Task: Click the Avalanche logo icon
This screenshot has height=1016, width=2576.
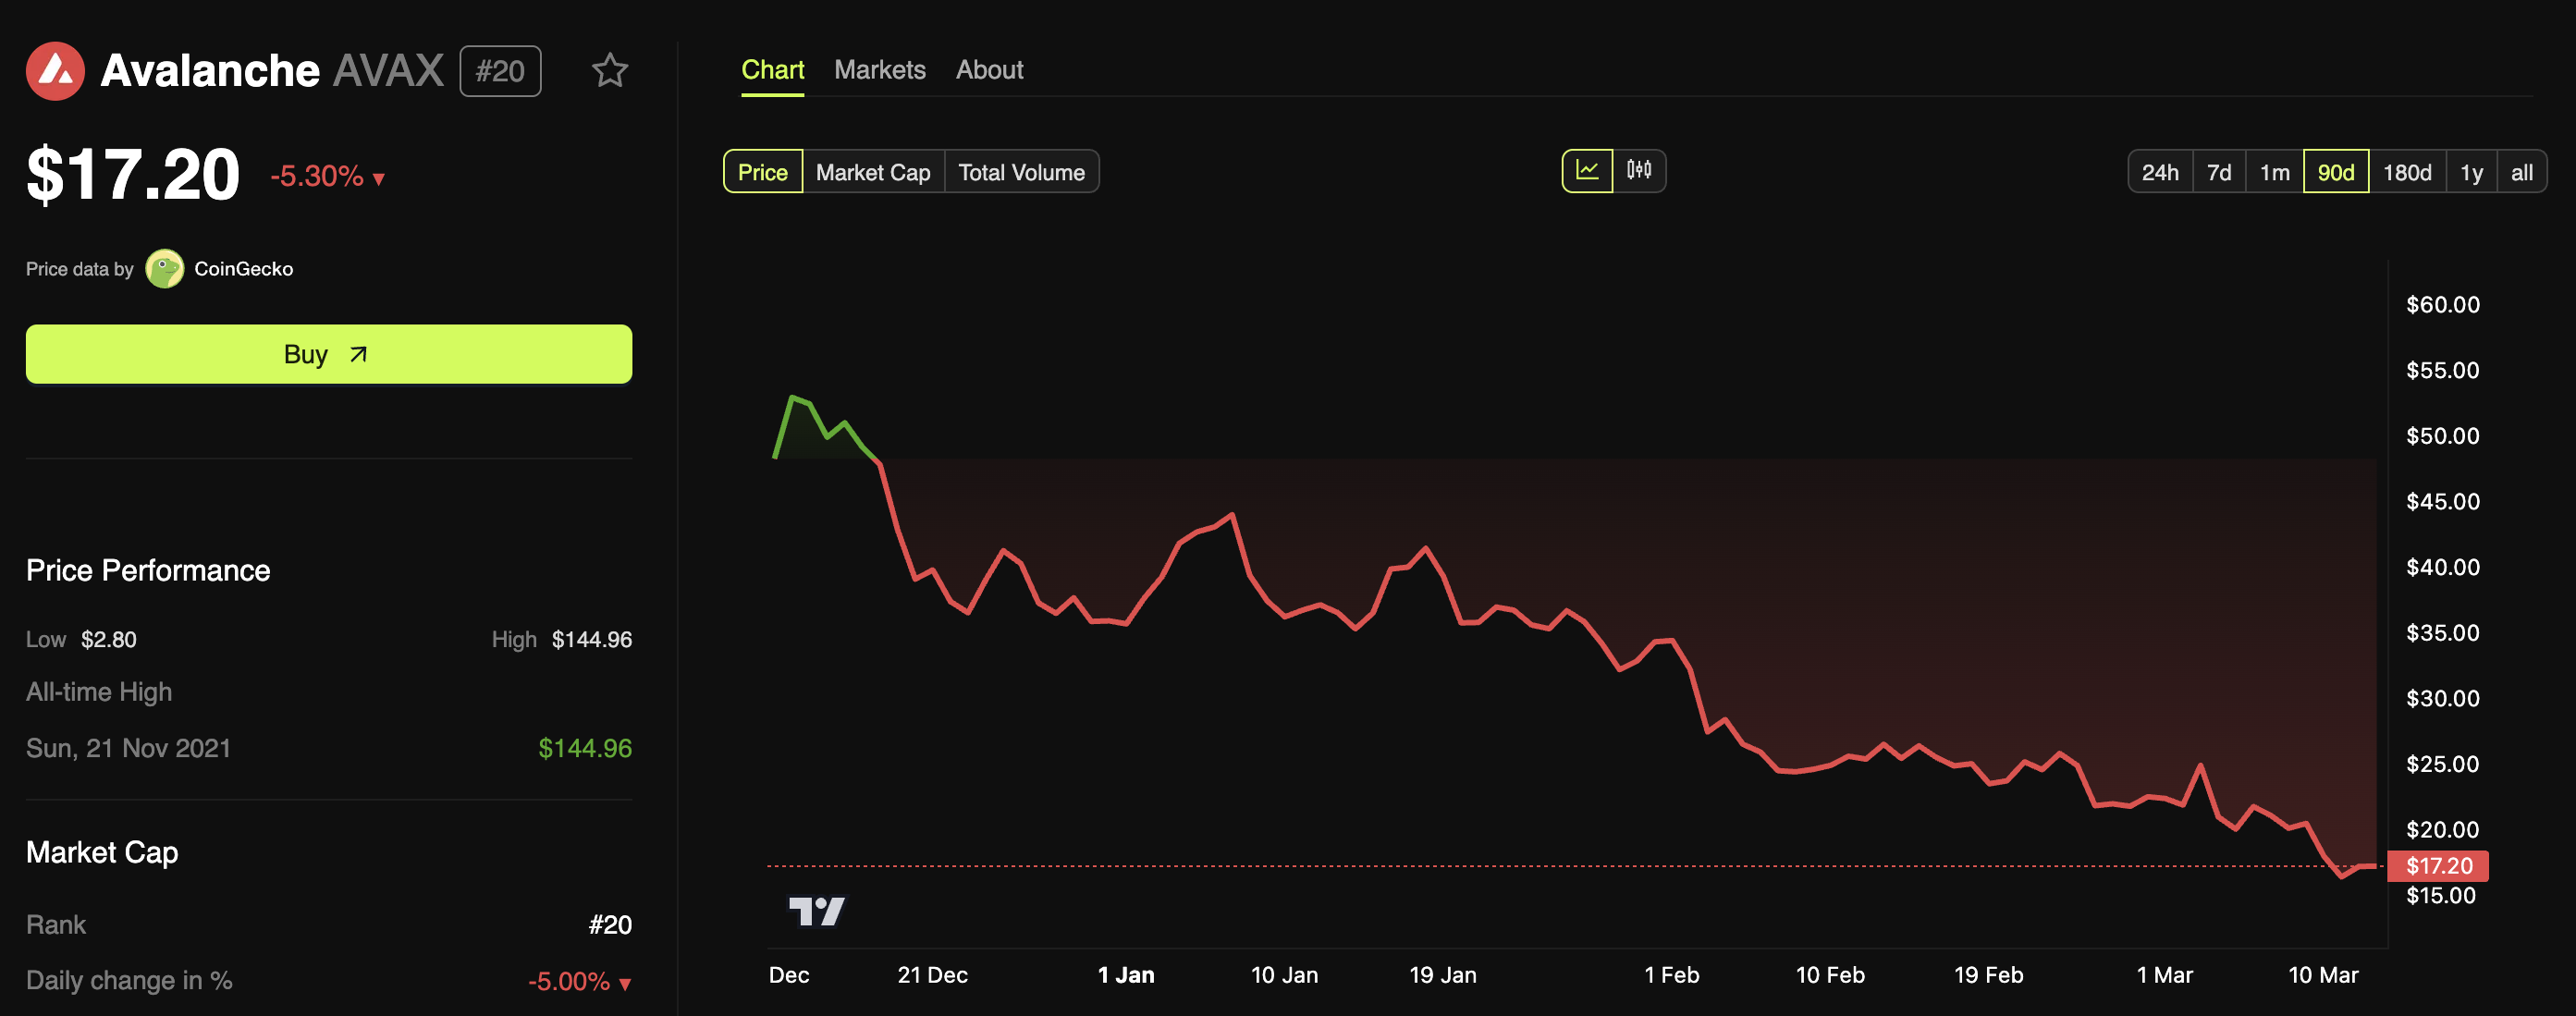Action: pos(55,71)
